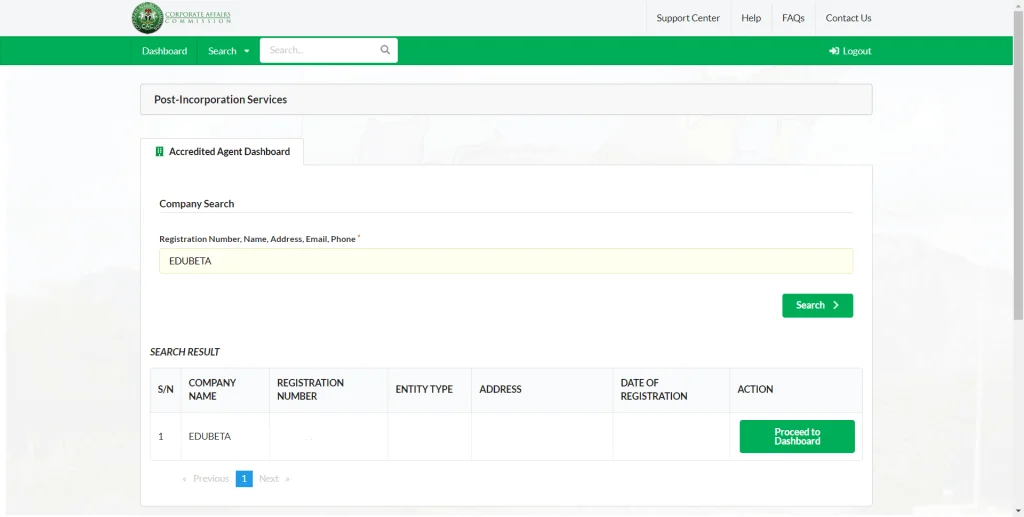
Task: Click the SEARCH RESULT heading
Action: pos(185,352)
